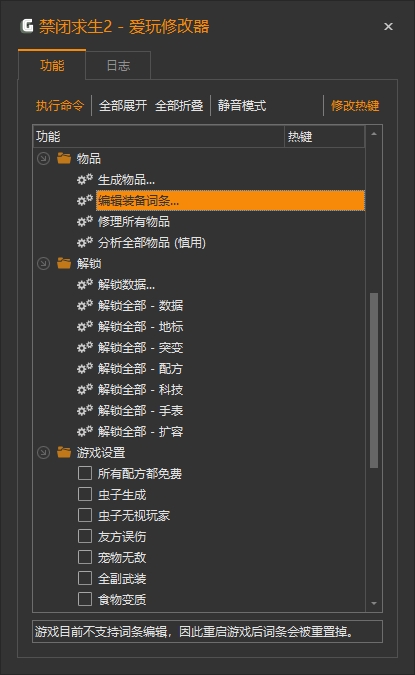The width and height of the screenshot is (415, 675).
Task: Check the 虫子无视玩家 option
Action: [85, 515]
